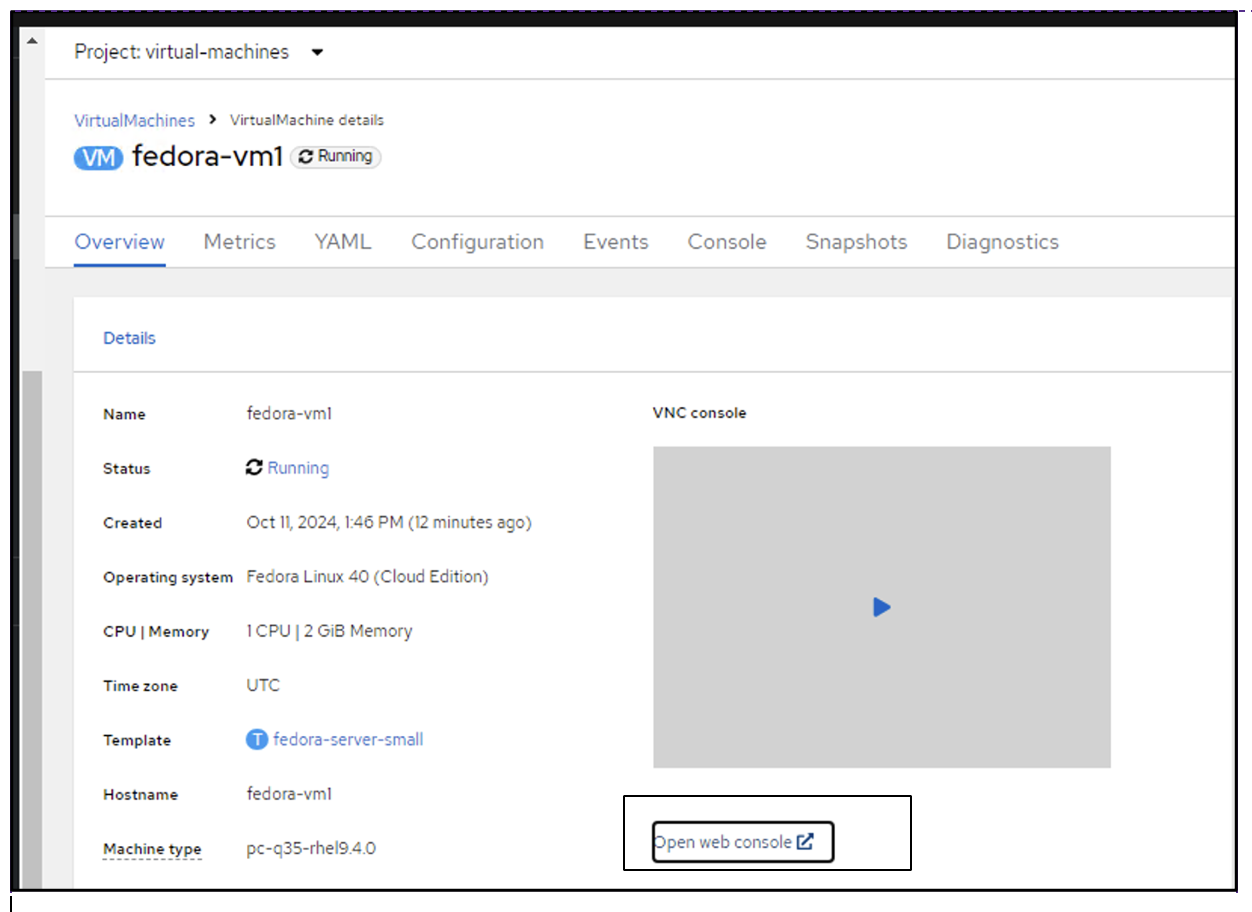Click the external-link icon on Open web console
This screenshot has width=1252, height=912.
pos(806,841)
